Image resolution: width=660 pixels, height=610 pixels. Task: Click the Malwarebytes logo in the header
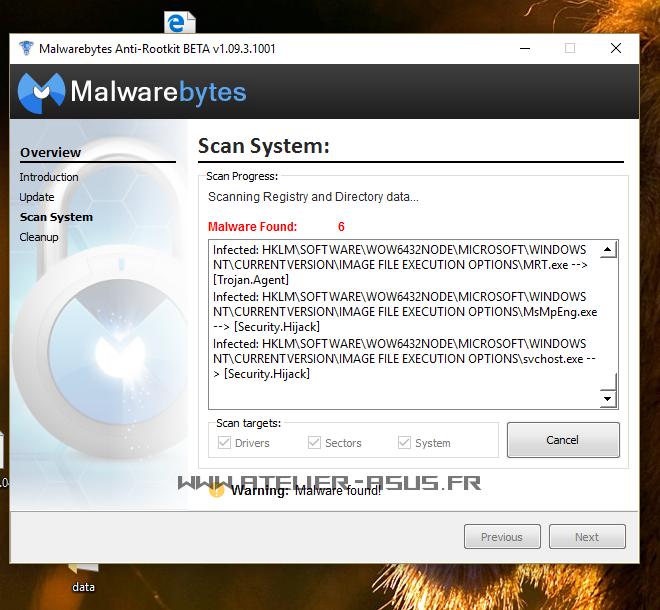click(x=132, y=93)
